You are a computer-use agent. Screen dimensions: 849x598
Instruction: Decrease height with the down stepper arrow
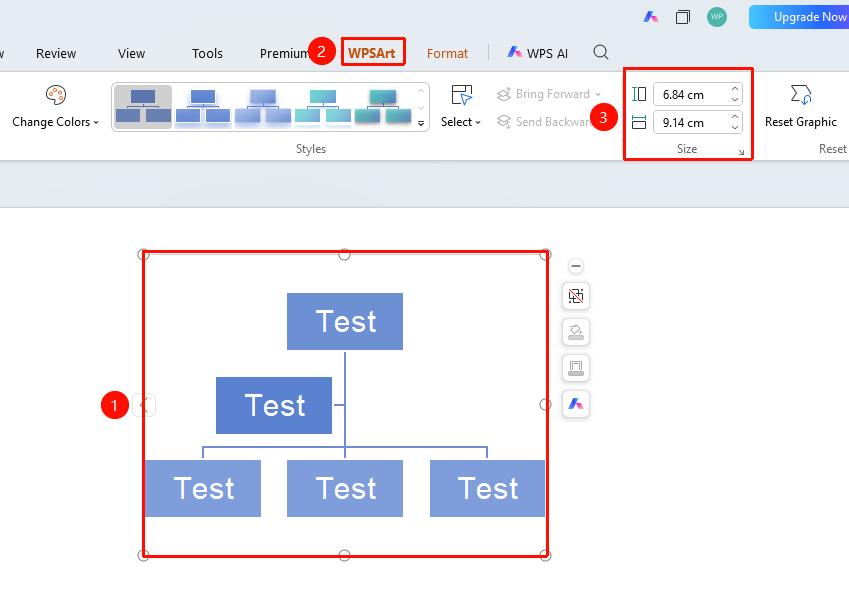tap(735, 100)
